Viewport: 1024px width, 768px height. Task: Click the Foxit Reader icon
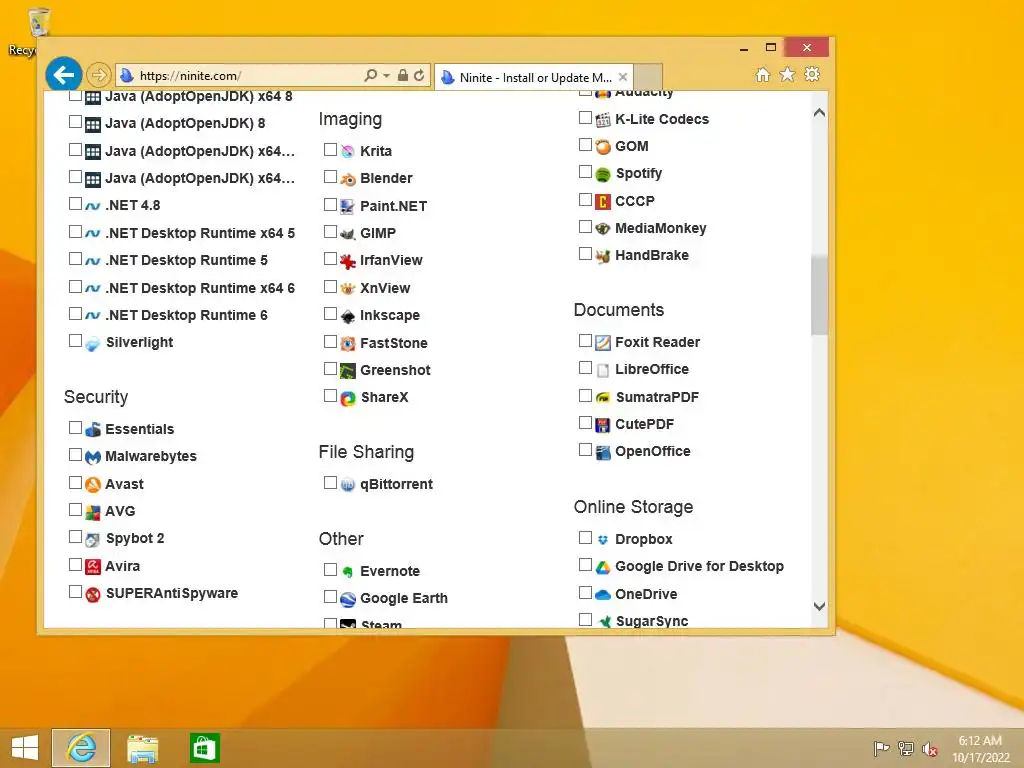603,342
